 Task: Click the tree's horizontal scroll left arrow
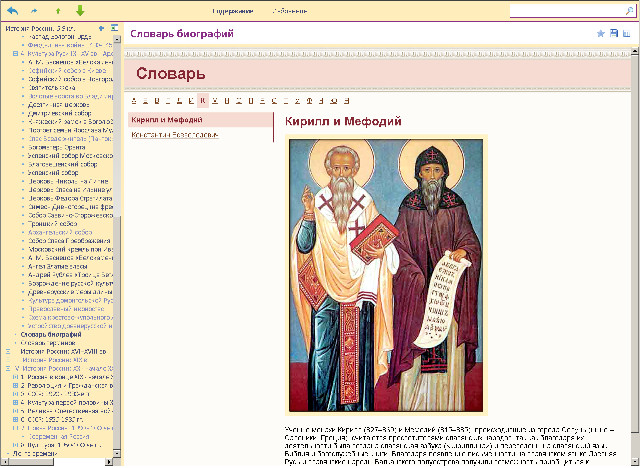(x=4, y=461)
